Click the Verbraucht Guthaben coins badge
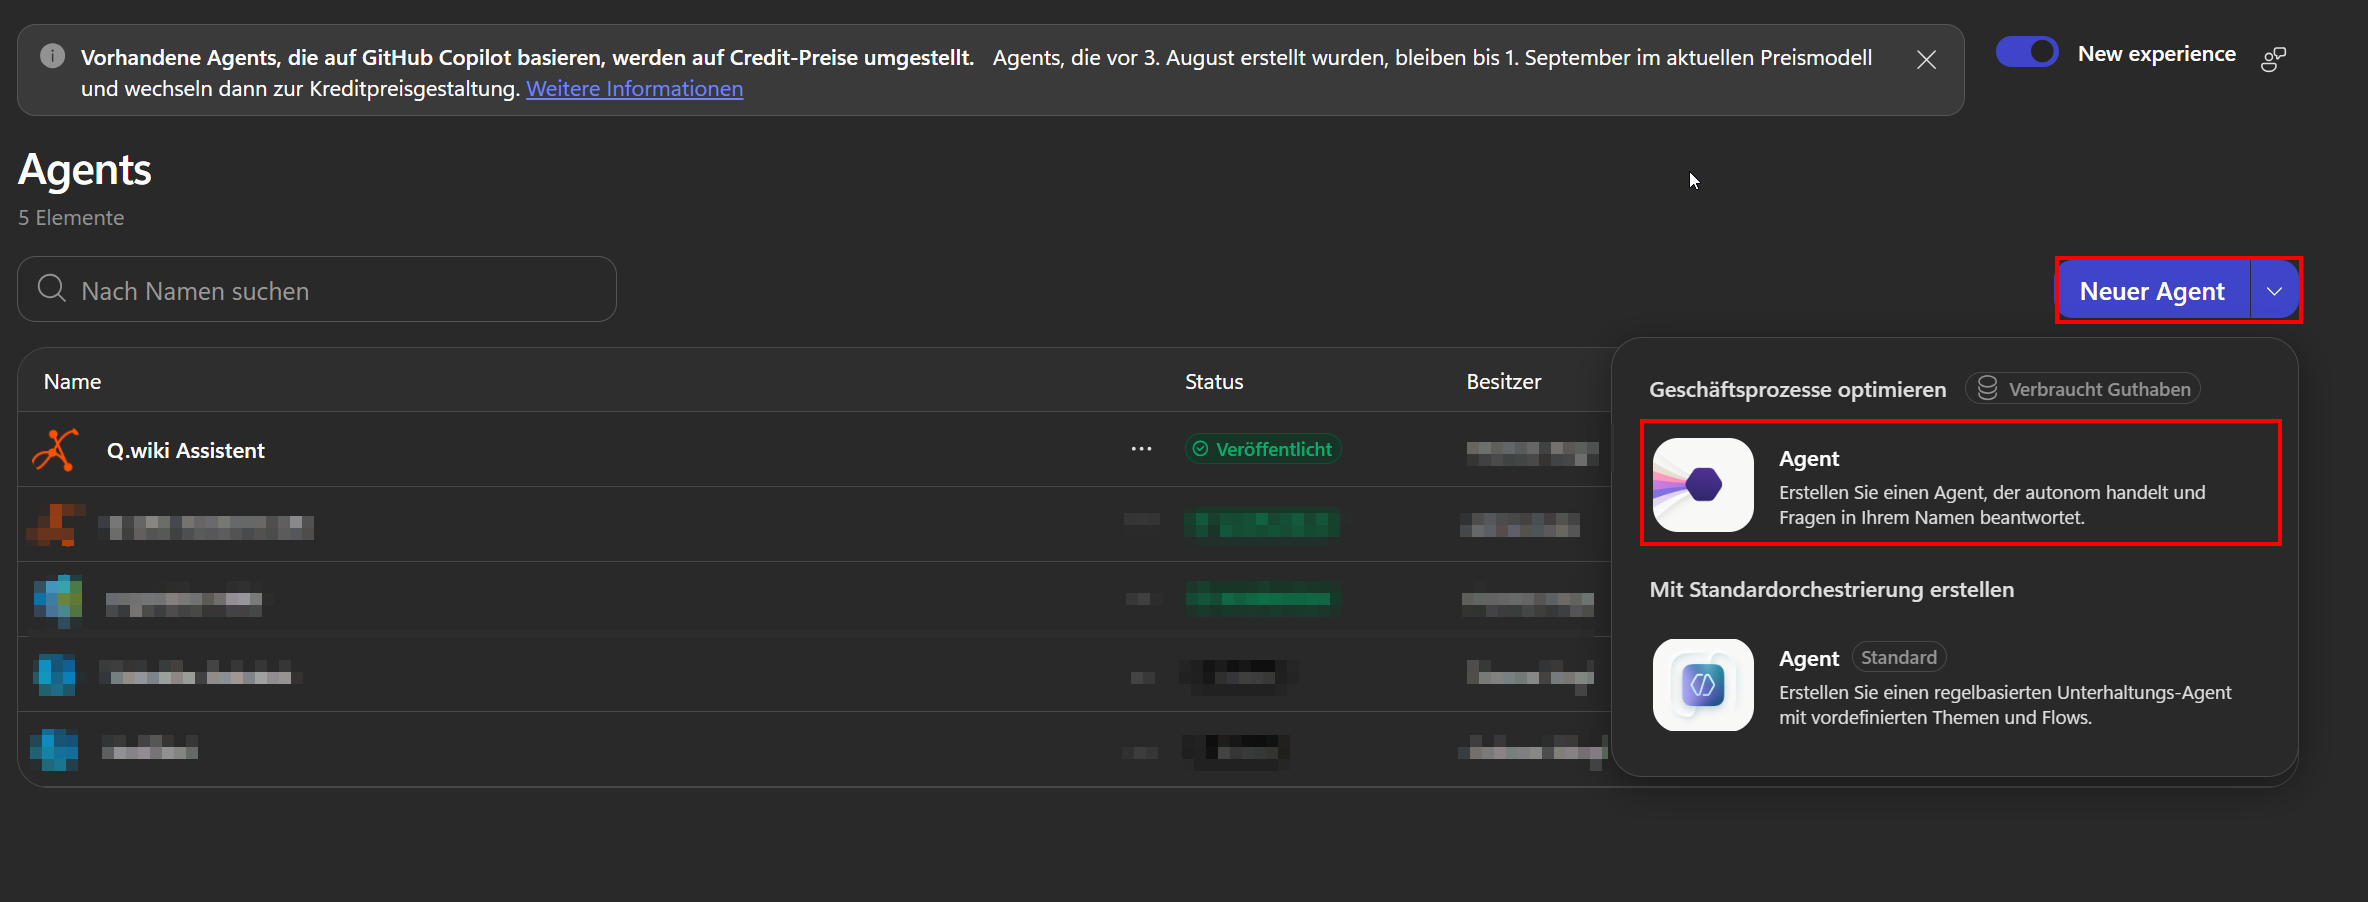 pyautogui.click(x=2083, y=389)
